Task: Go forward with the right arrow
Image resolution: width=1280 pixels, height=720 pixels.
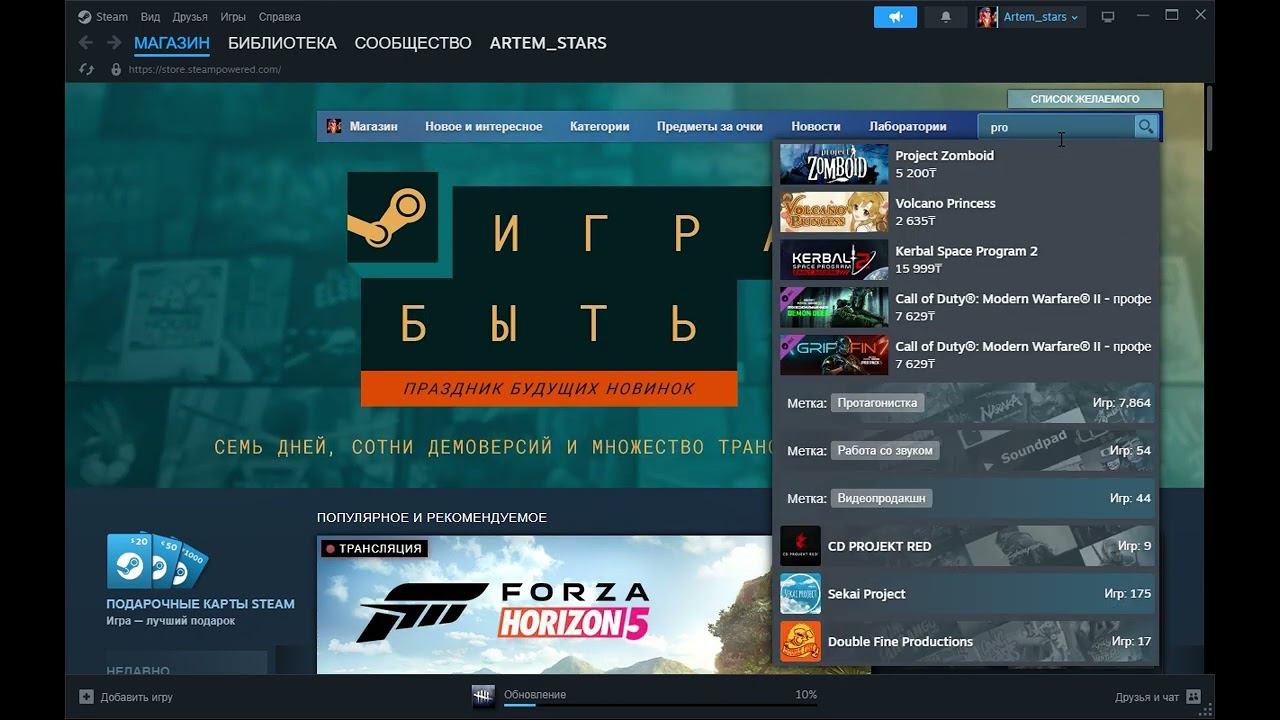Action: tap(114, 43)
